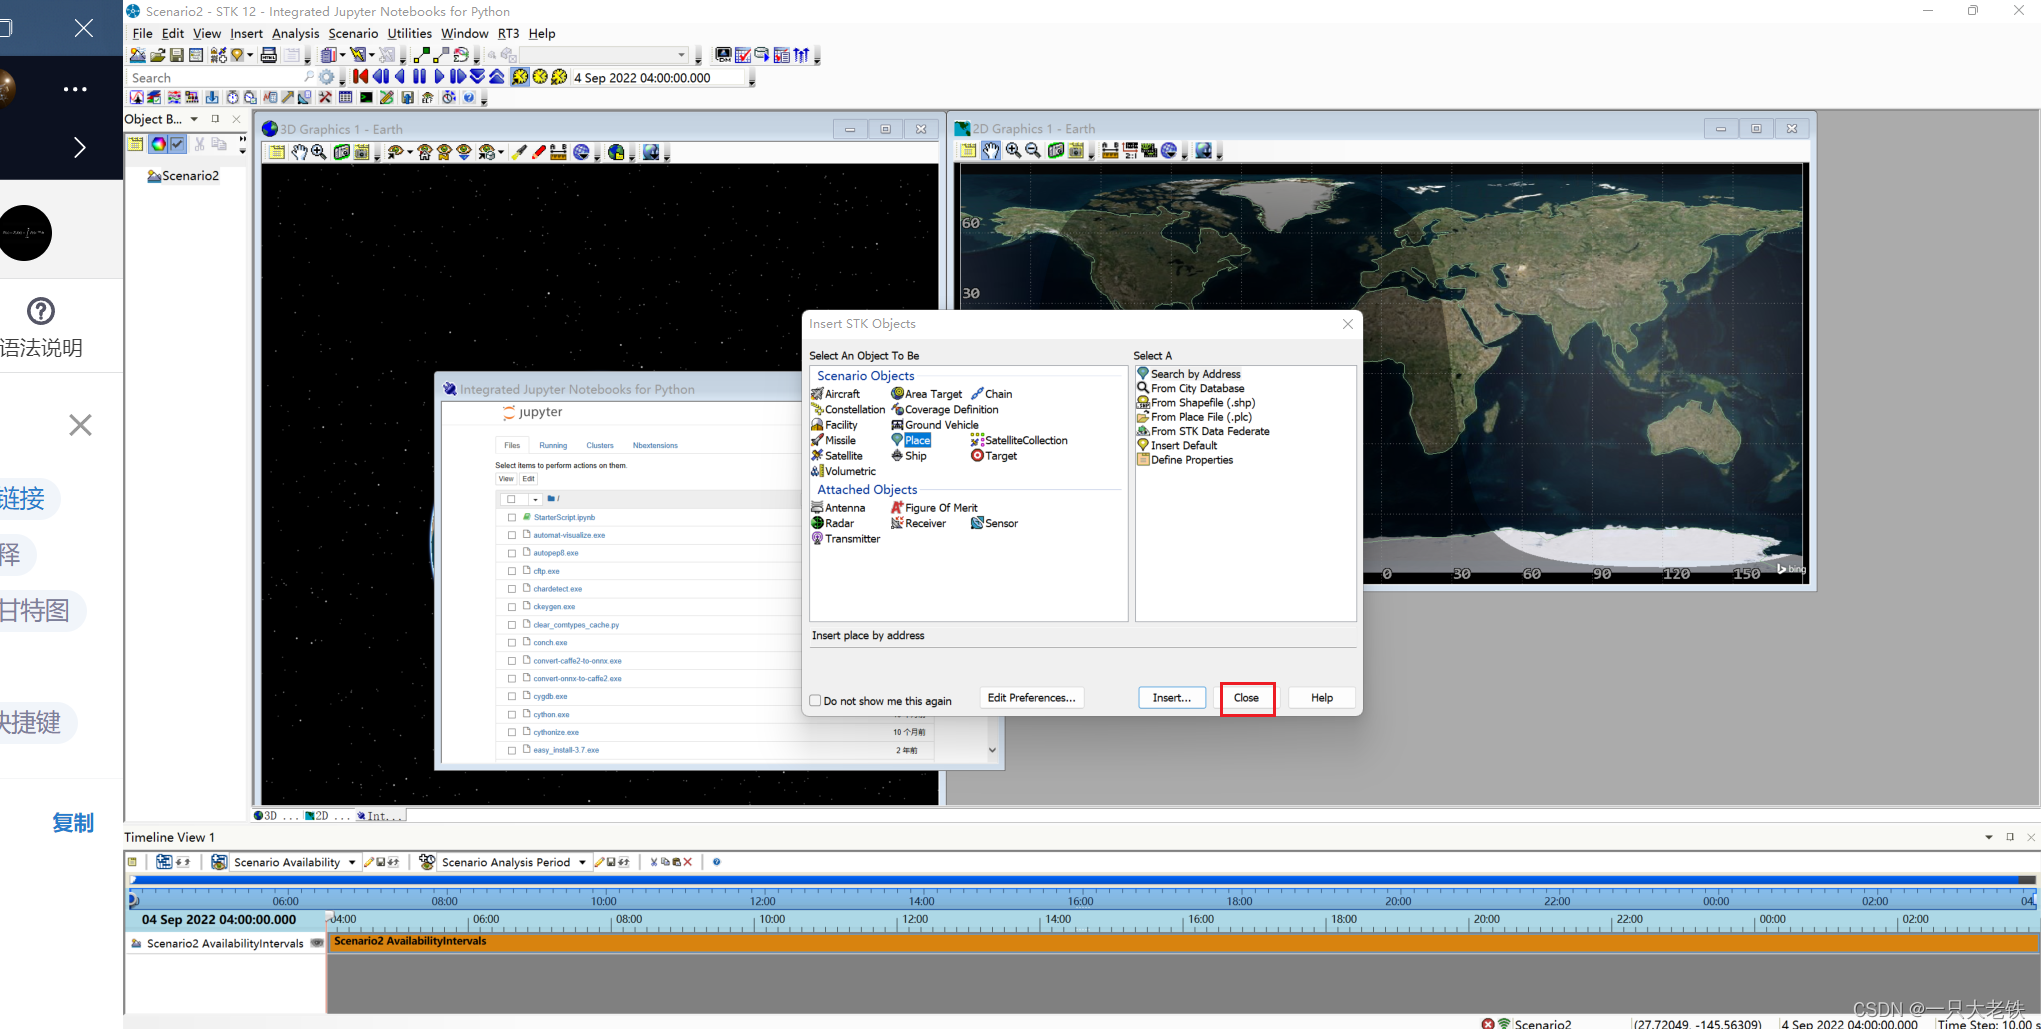Click the Edit Preferences... button
This screenshot has width=2041, height=1029.
coord(1031,698)
